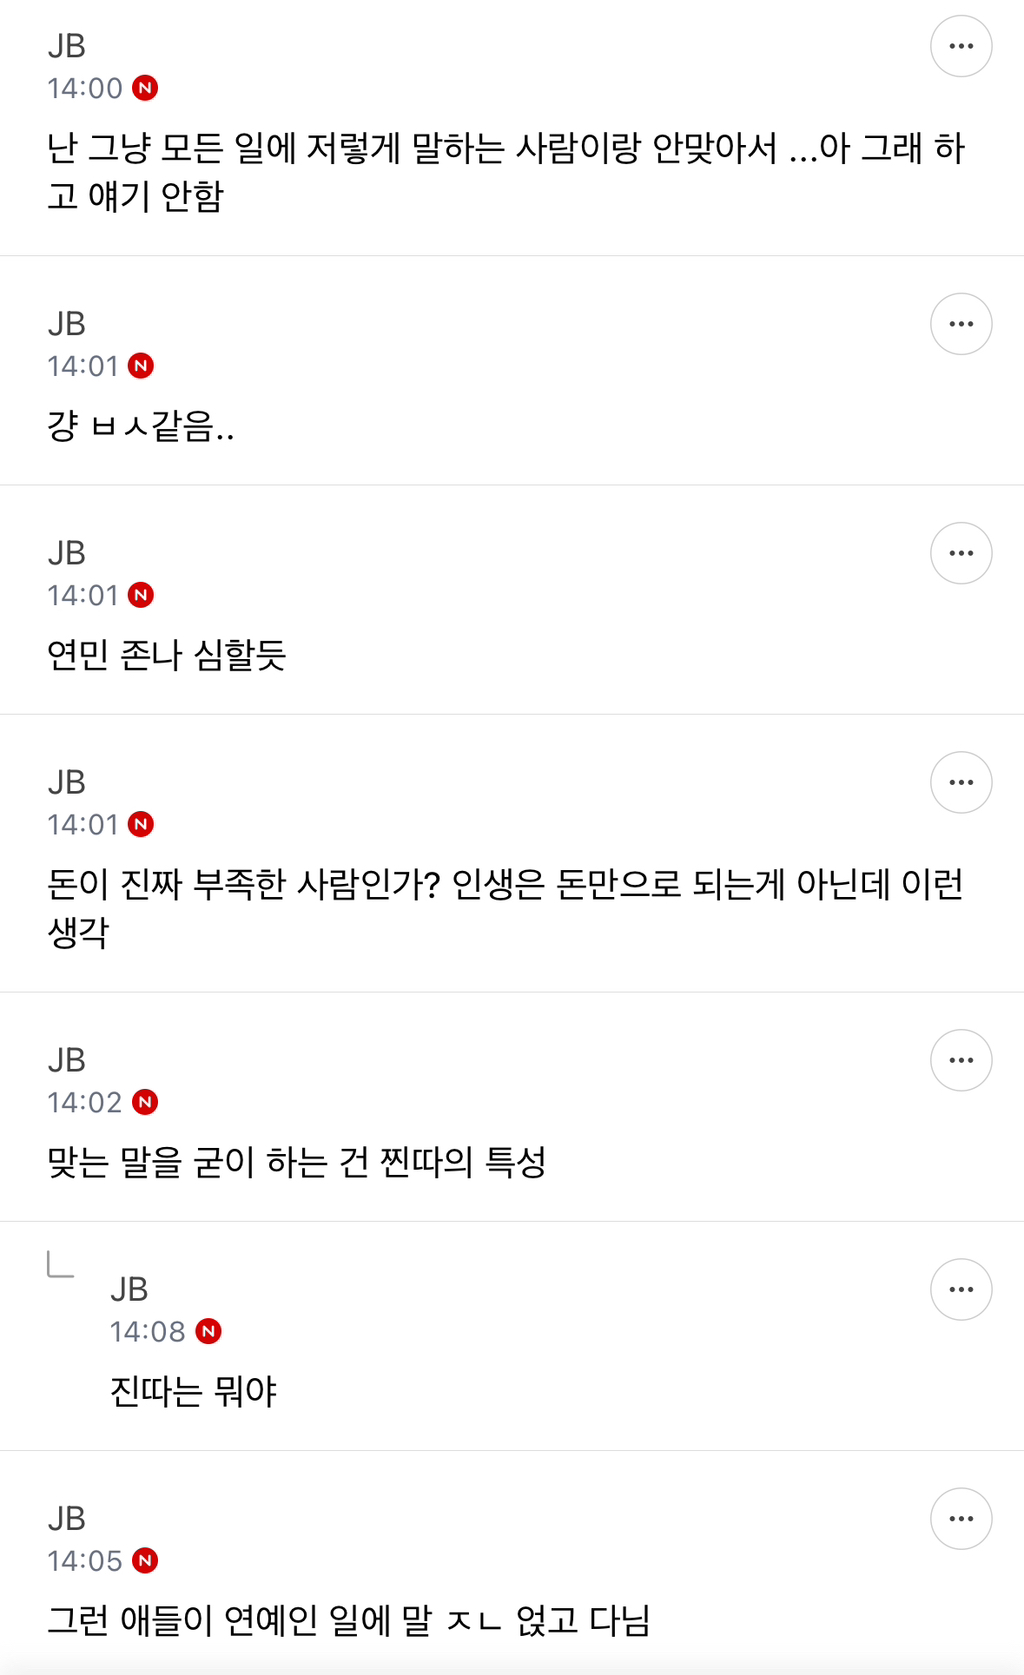Tap more options beside the '연민' comment

tap(960, 553)
